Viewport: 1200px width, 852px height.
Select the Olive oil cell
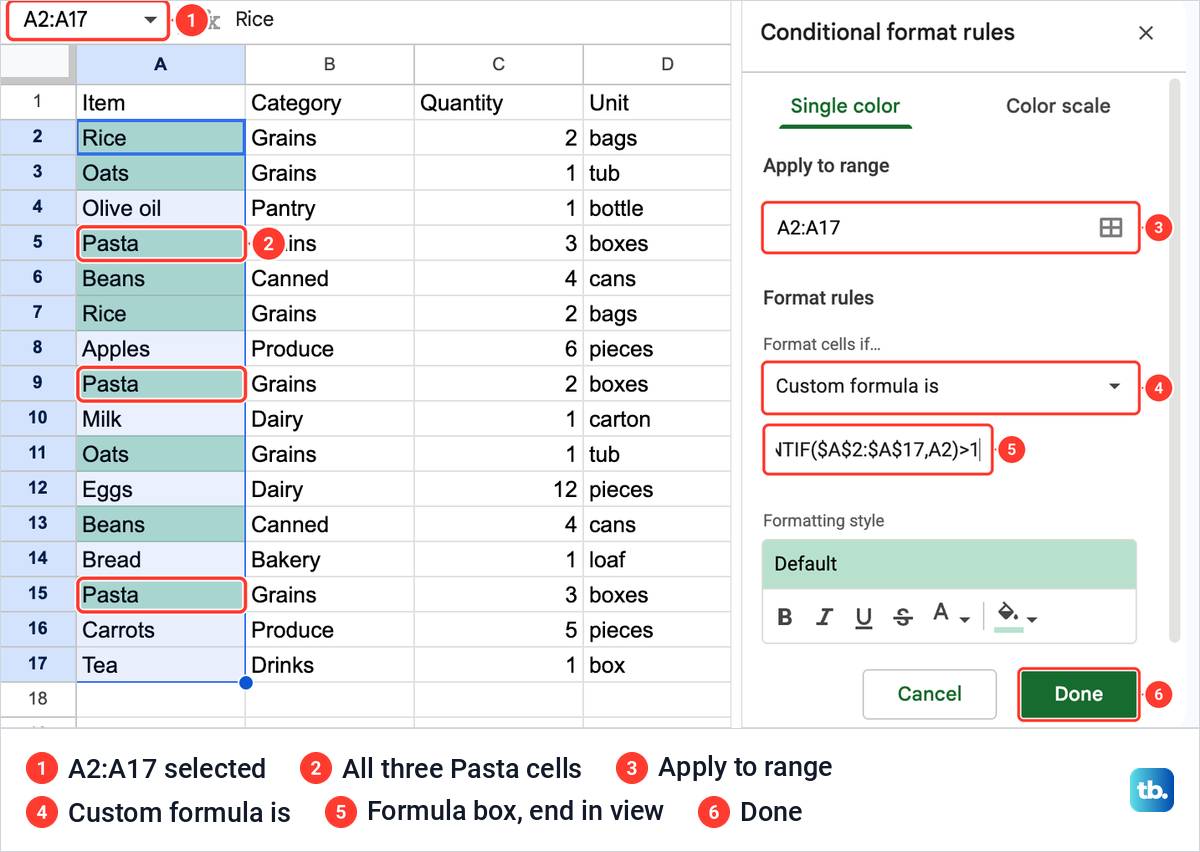pyautogui.click(x=160, y=208)
